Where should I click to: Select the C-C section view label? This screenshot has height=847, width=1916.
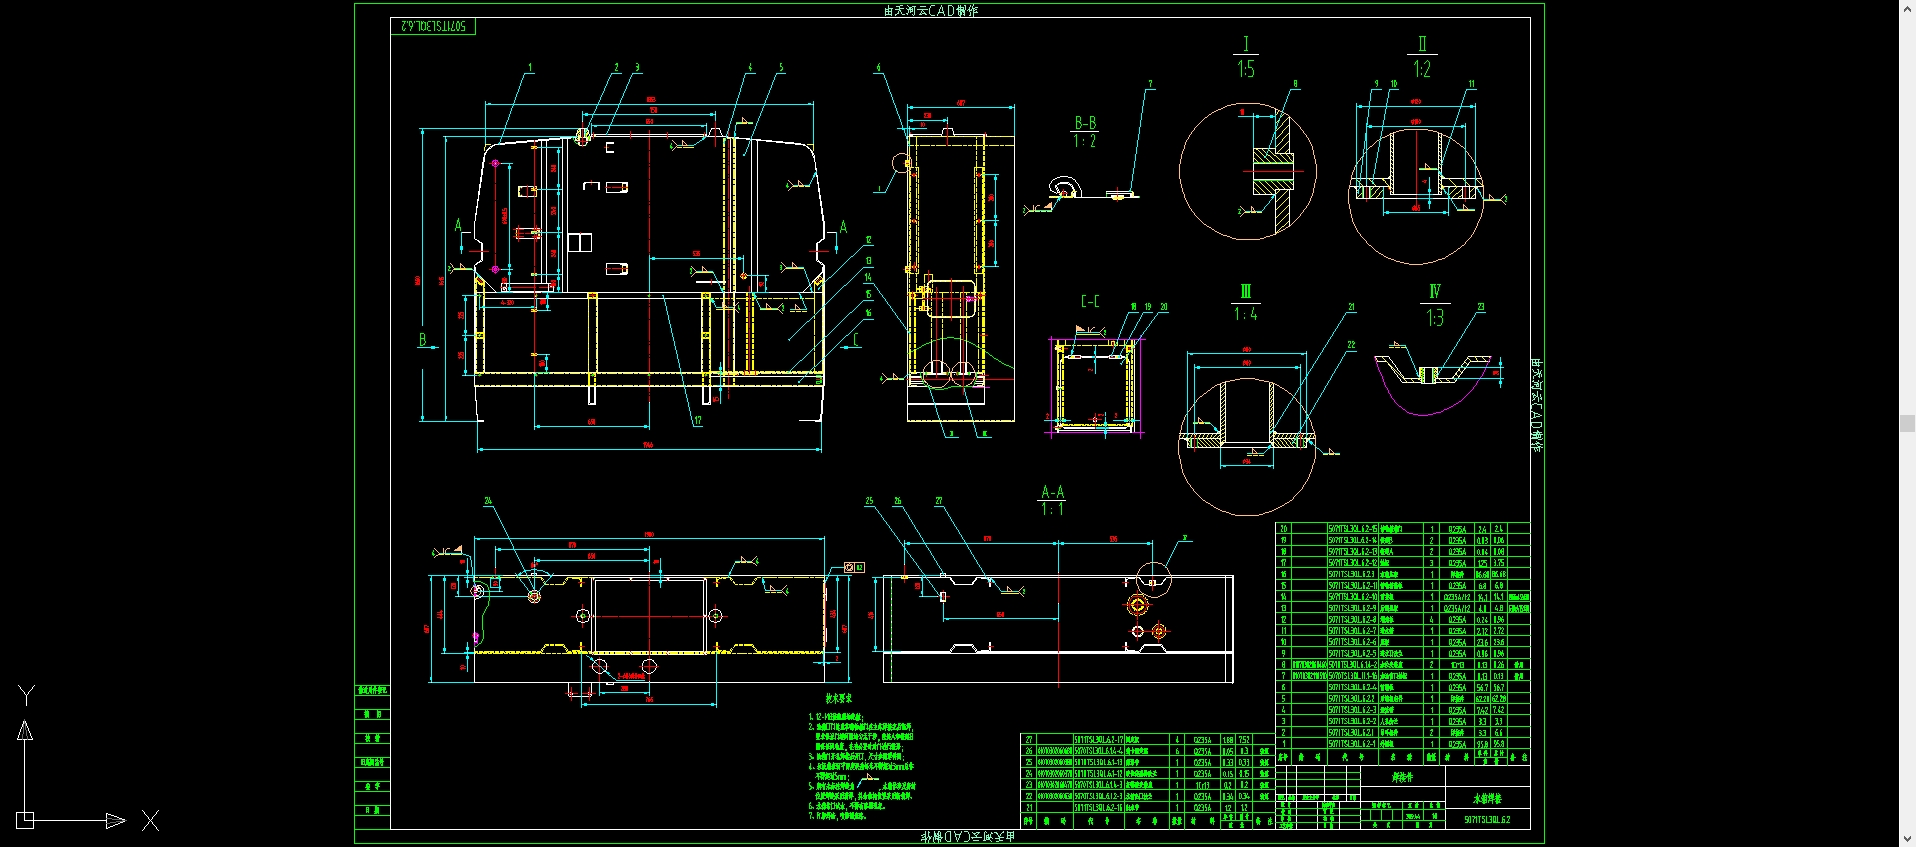tap(1090, 301)
